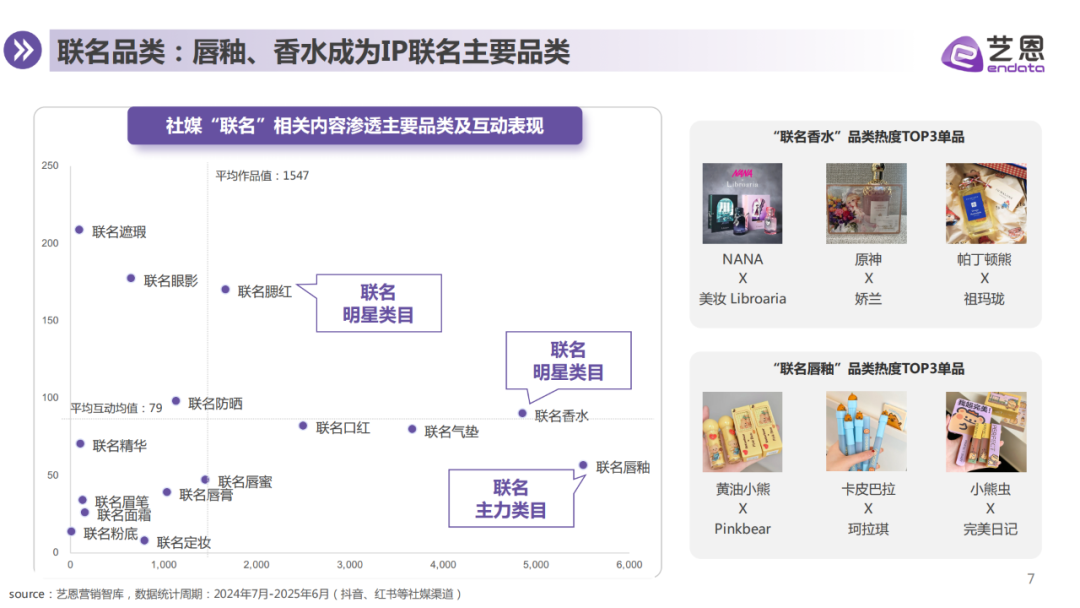Click the 250 value on the vertical axis
Screen dimensions: 1080x608
pos(50,165)
